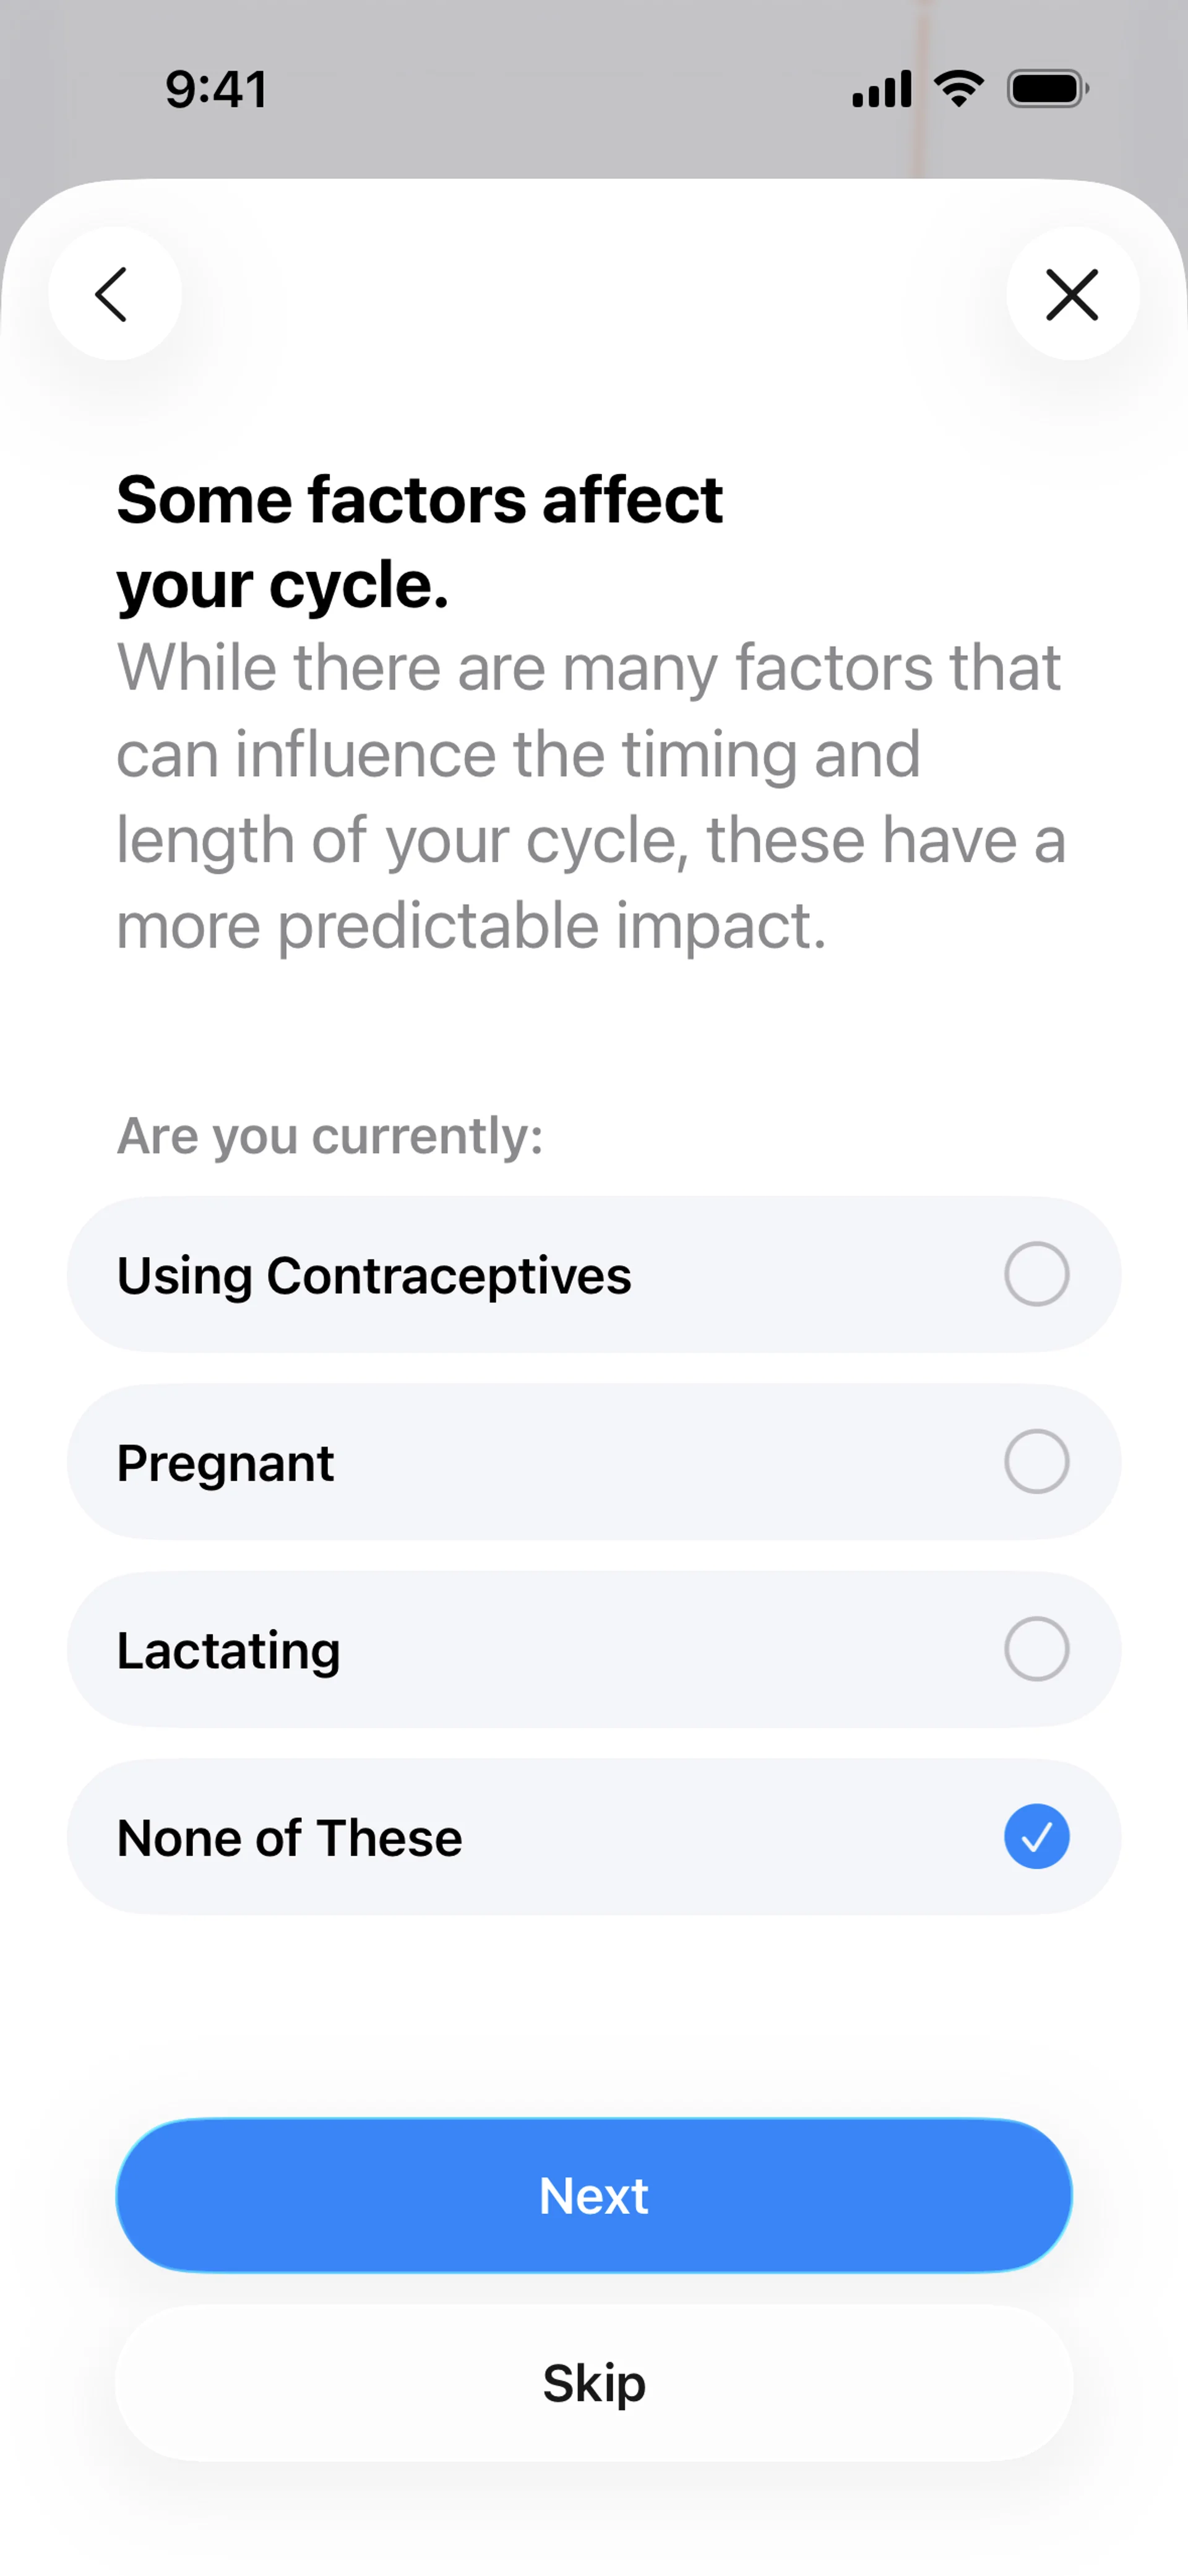Tap the None of These label

pos(289,1838)
